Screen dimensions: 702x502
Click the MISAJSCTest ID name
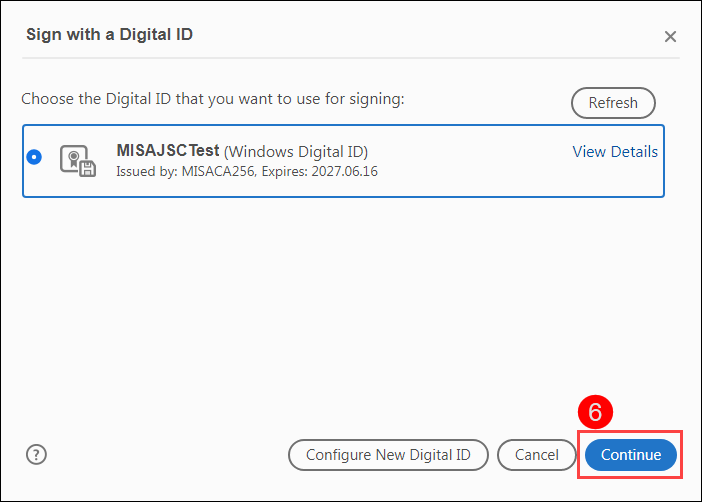point(168,152)
